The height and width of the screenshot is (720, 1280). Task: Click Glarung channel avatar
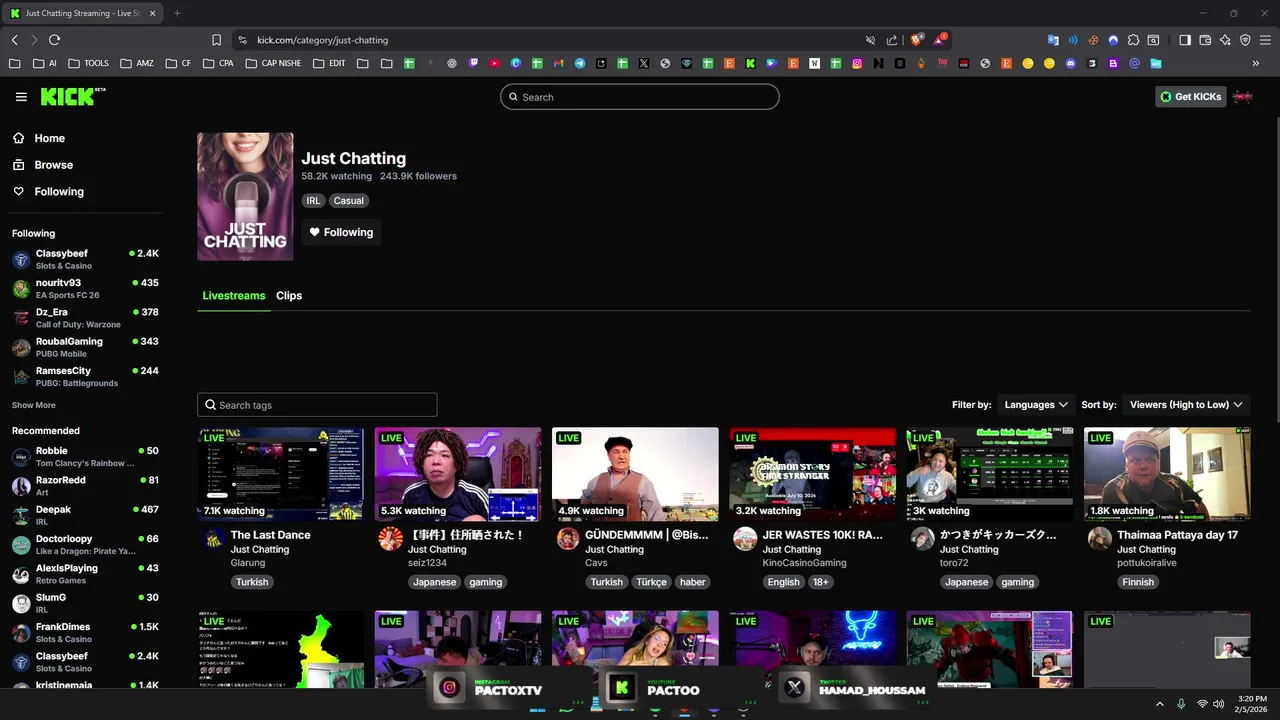(213, 539)
